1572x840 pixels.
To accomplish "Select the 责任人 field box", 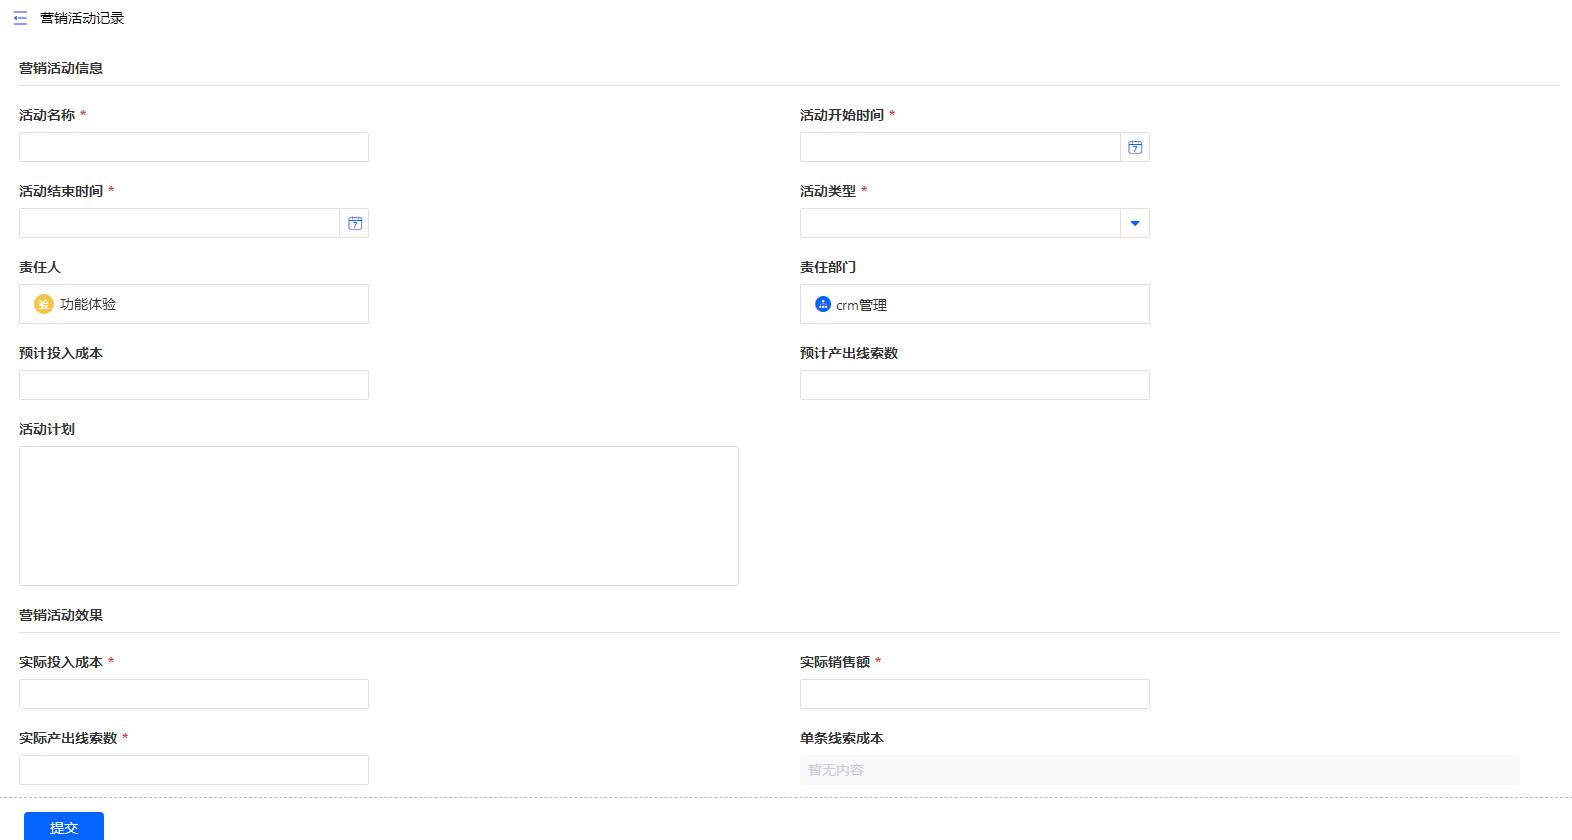I will pos(194,304).
